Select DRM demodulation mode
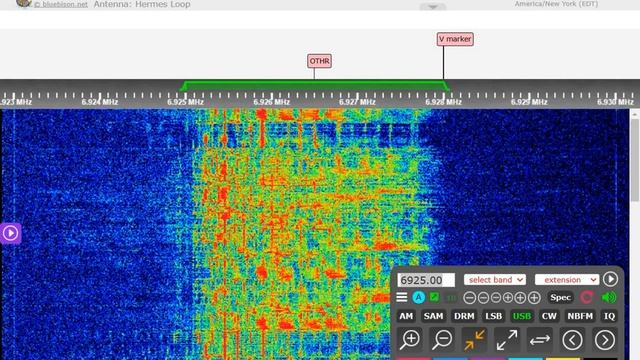 pos(464,316)
